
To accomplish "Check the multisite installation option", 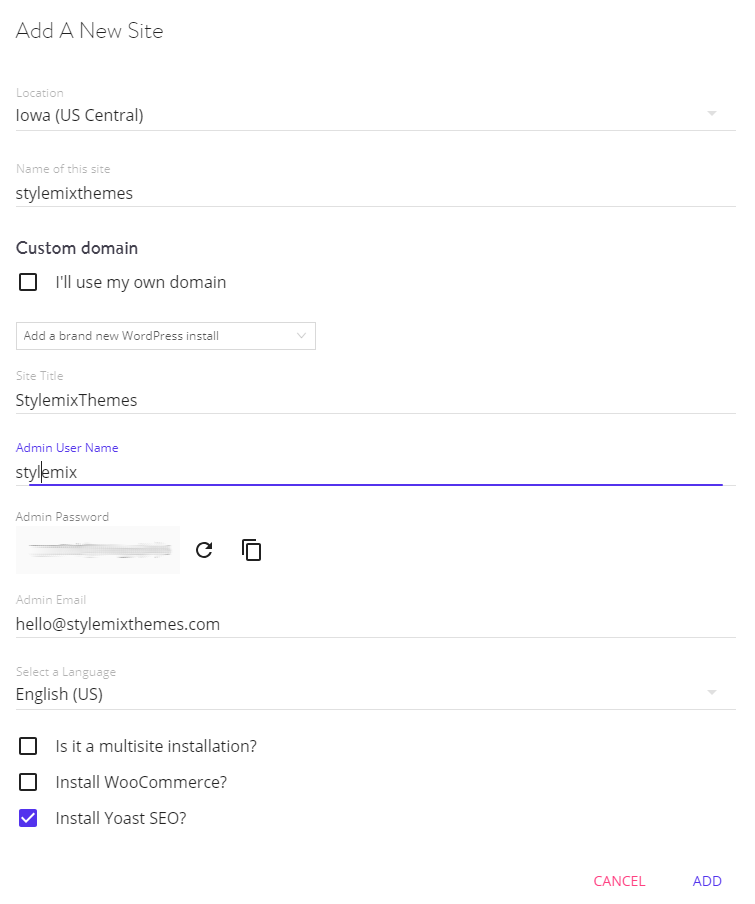I will (x=28, y=746).
